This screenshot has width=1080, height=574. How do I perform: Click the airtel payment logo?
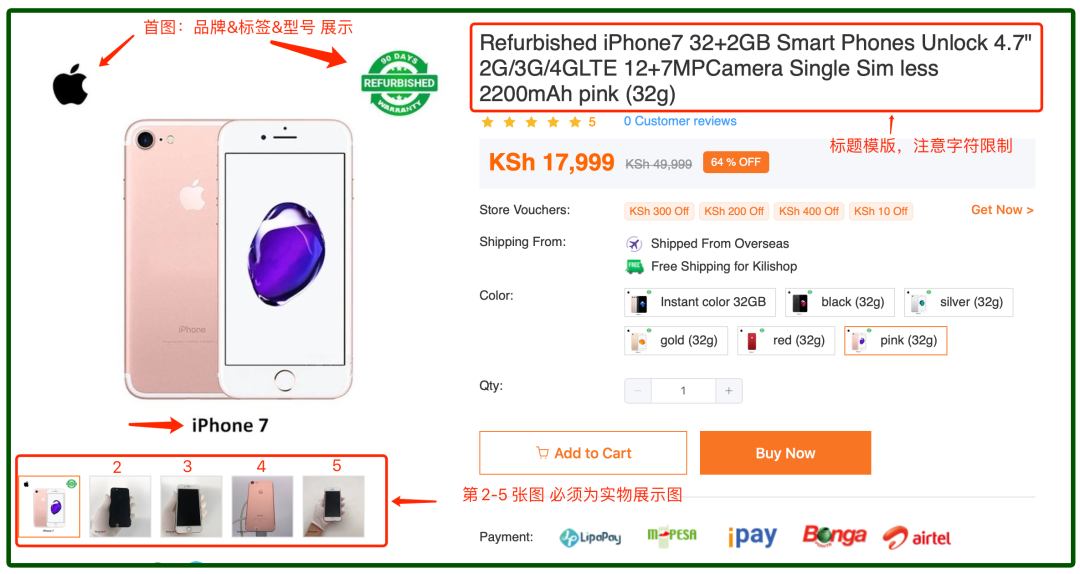coord(917,537)
